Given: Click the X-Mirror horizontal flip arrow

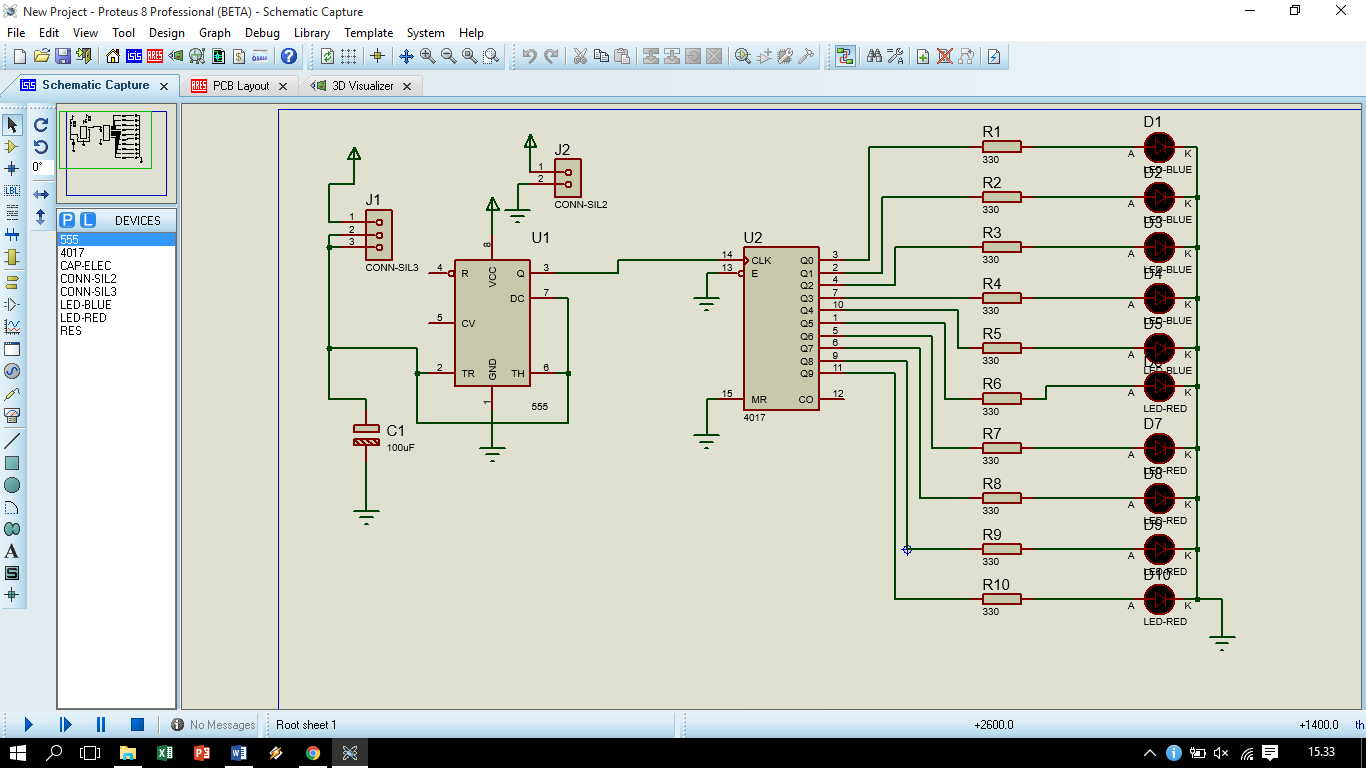Looking at the screenshot, I should [x=41, y=194].
